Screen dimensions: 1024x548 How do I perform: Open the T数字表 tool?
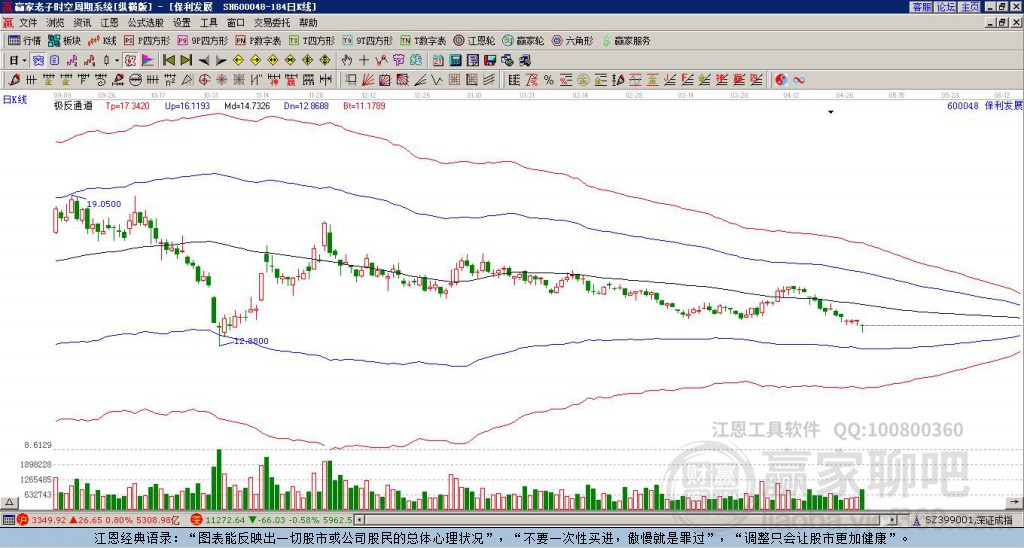423,40
